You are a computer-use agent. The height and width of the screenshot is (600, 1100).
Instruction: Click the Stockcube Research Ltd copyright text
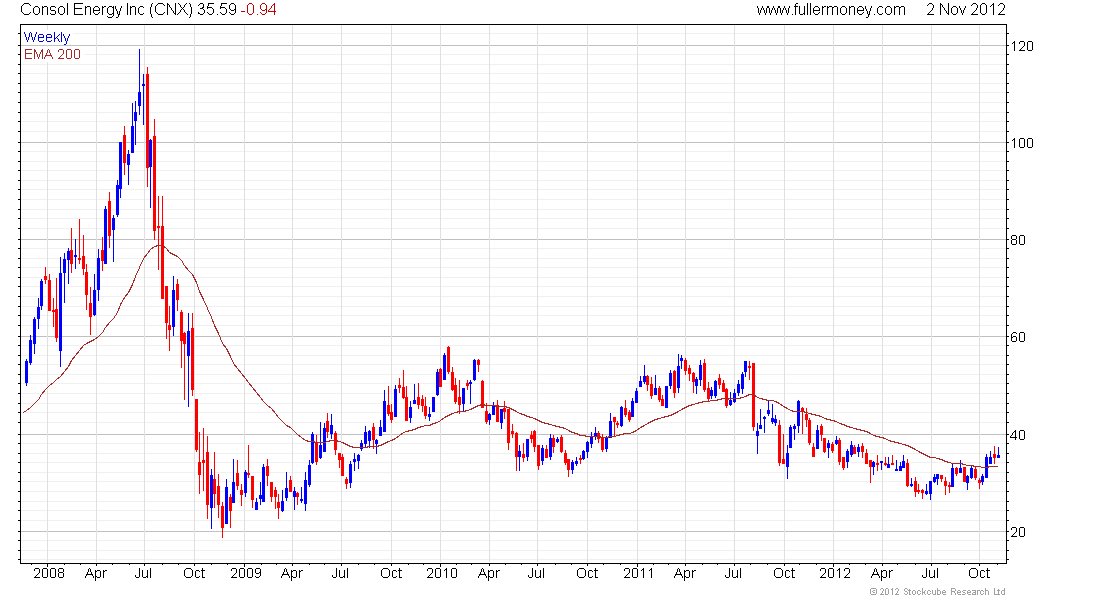[x=937, y=592]
